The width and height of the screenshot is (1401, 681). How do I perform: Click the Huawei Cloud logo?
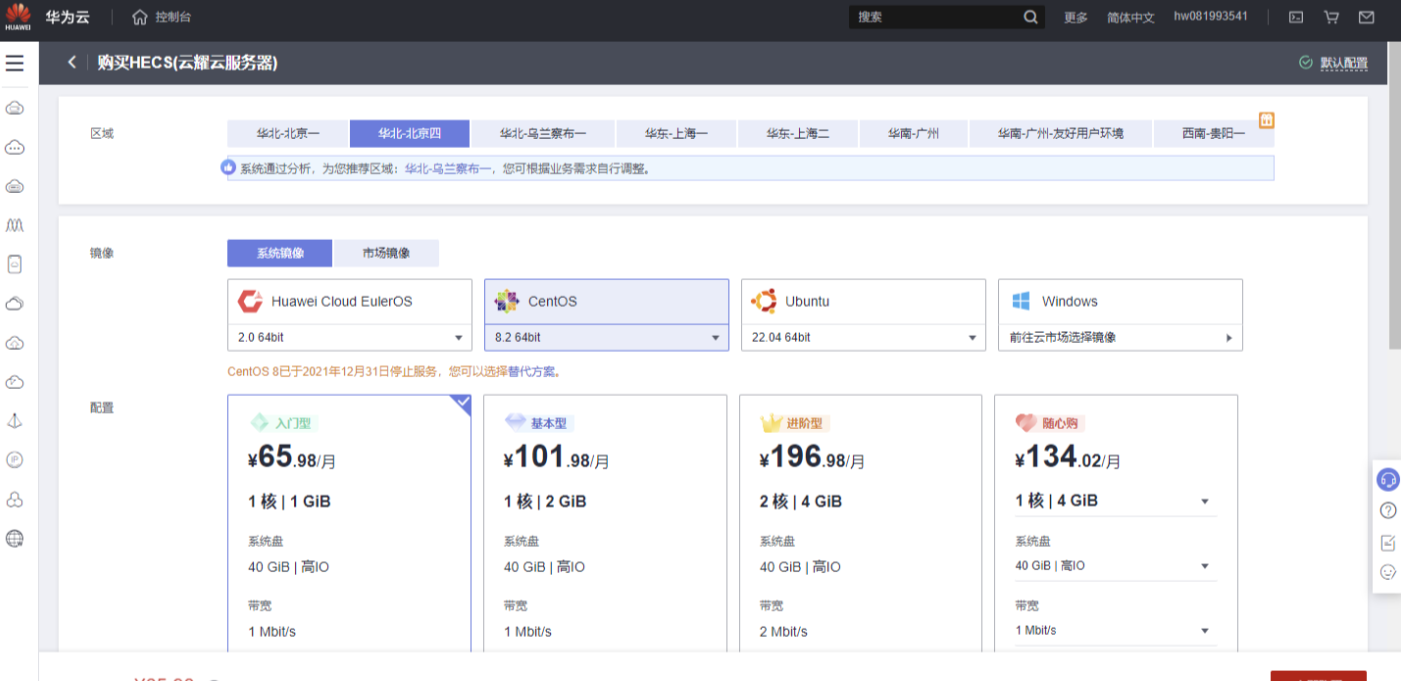[x=19, y=17]
